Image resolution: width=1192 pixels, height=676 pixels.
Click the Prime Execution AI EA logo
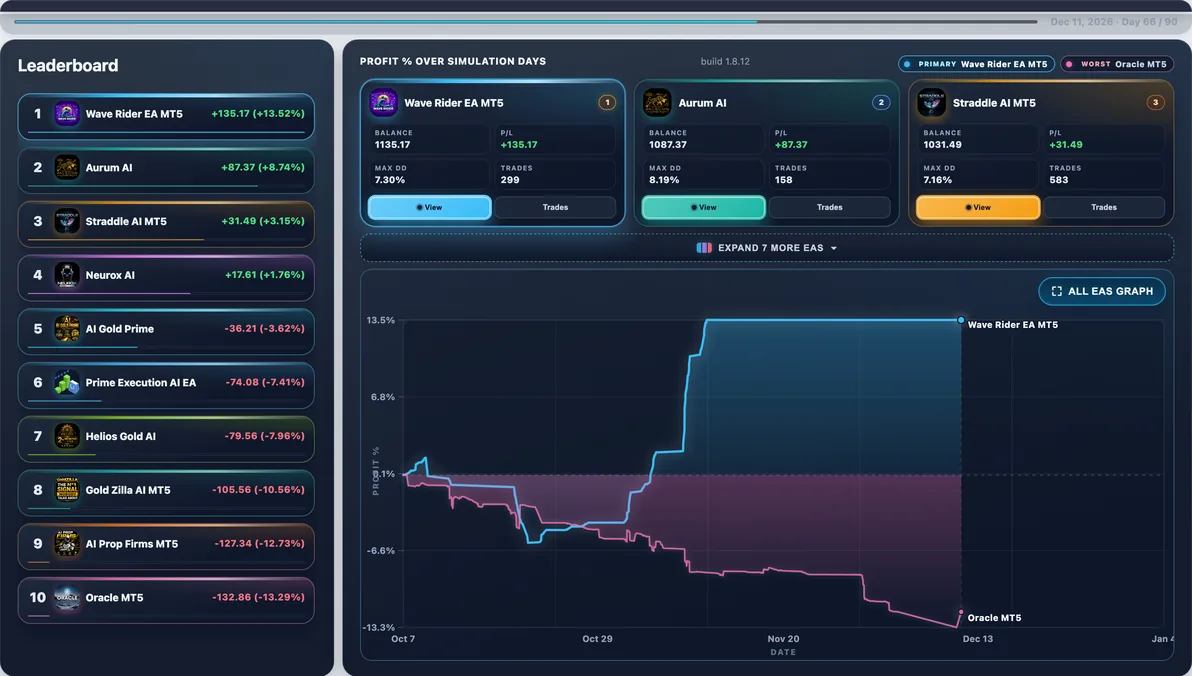coord(67,382)
